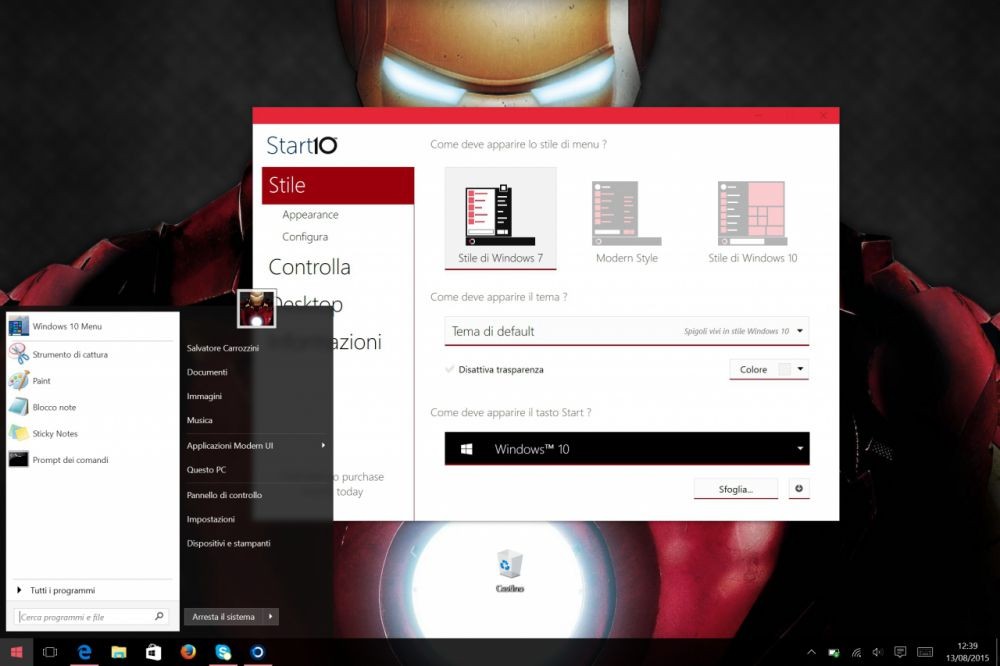Open File Explorer from the taskbar
Screen dimensions: 1000x666
tap(119, 652)
